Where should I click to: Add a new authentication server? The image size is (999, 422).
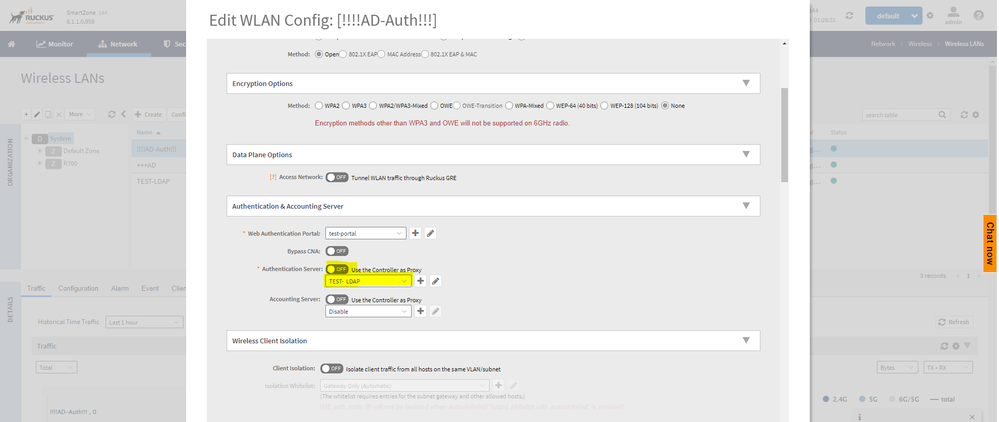point(421,281)
